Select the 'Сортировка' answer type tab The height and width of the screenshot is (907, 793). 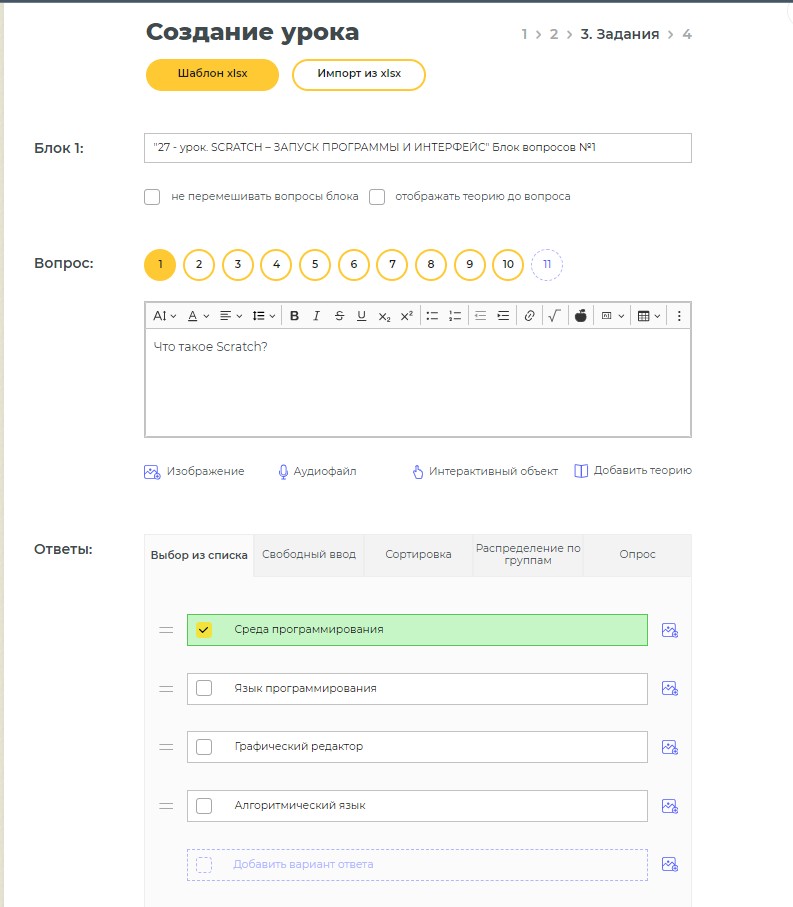(418, 555)
